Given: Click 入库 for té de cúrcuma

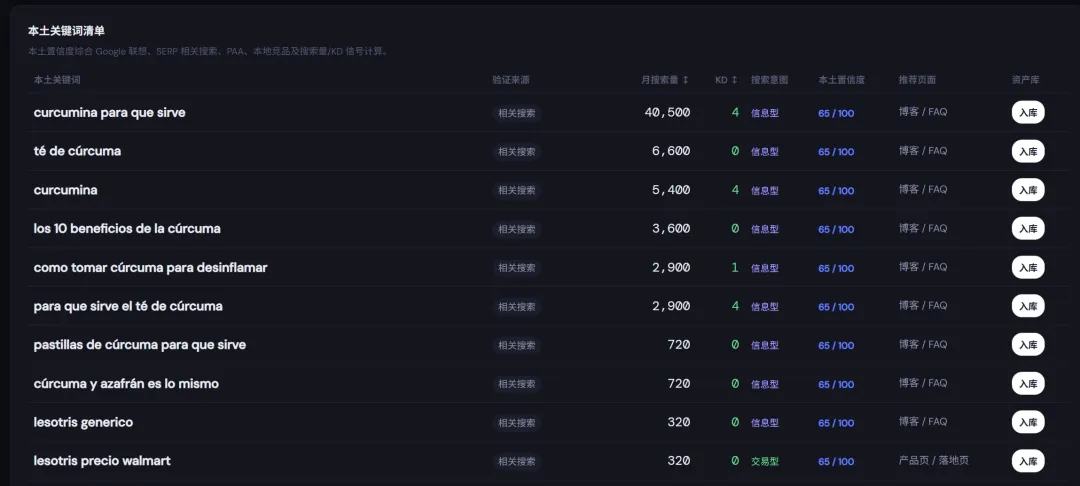Looking at the screenshot, I should [1028, 151].
